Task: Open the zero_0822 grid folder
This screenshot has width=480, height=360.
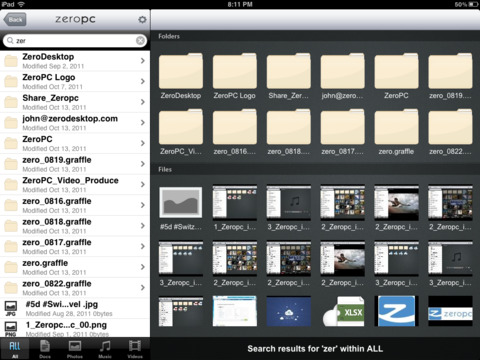Action: coord(450,132)
